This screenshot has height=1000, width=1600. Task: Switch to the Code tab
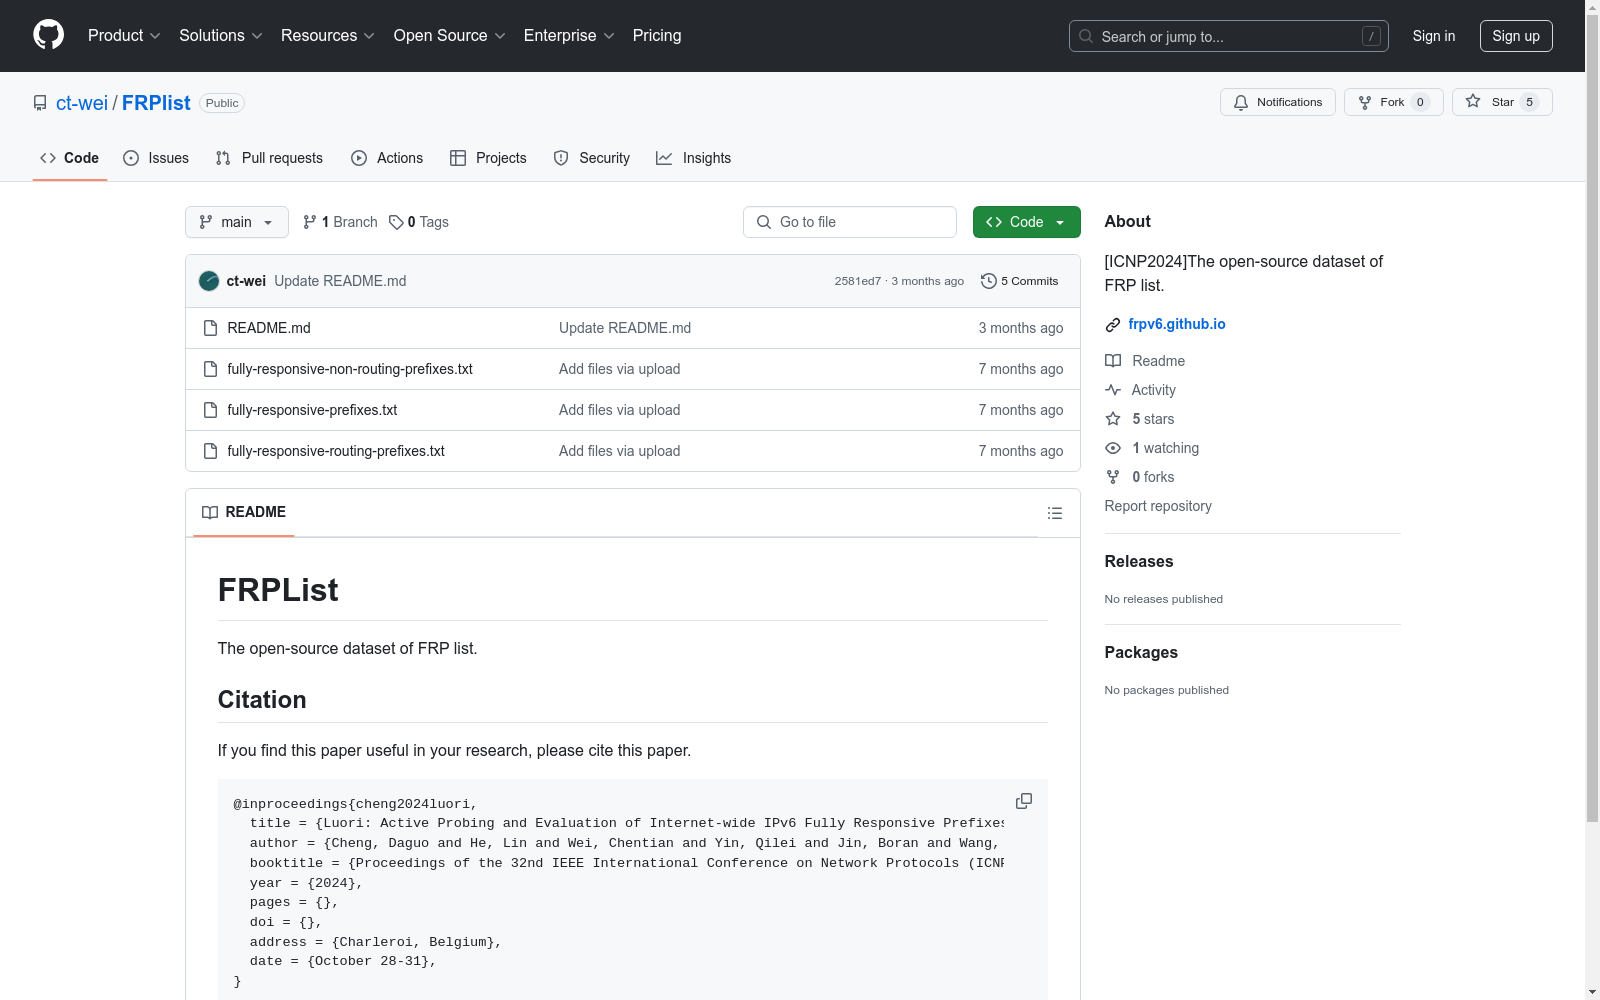[70, 158]
